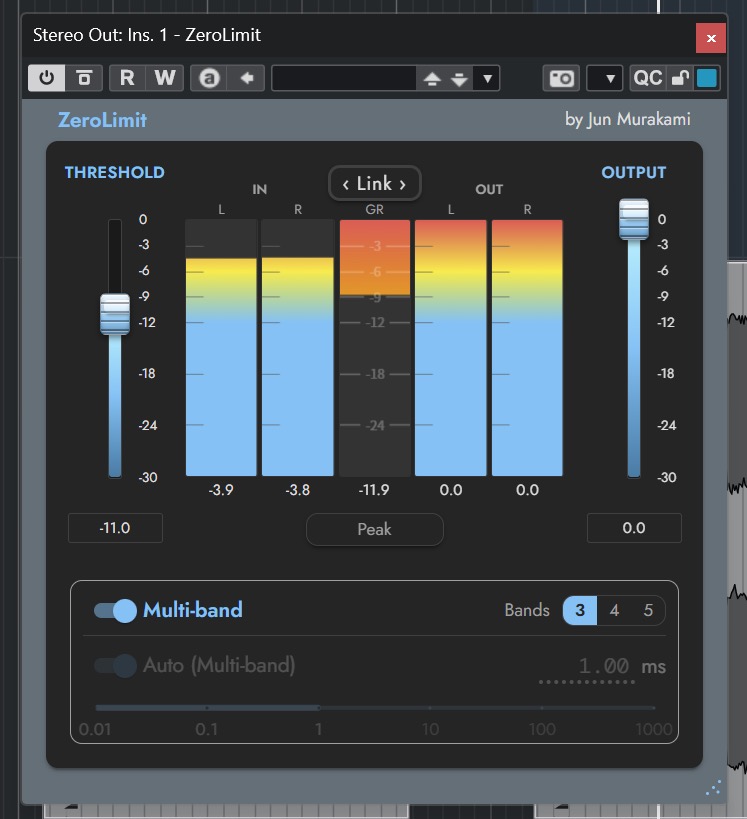Click the OUT right meter

click(x=527, y=348)
